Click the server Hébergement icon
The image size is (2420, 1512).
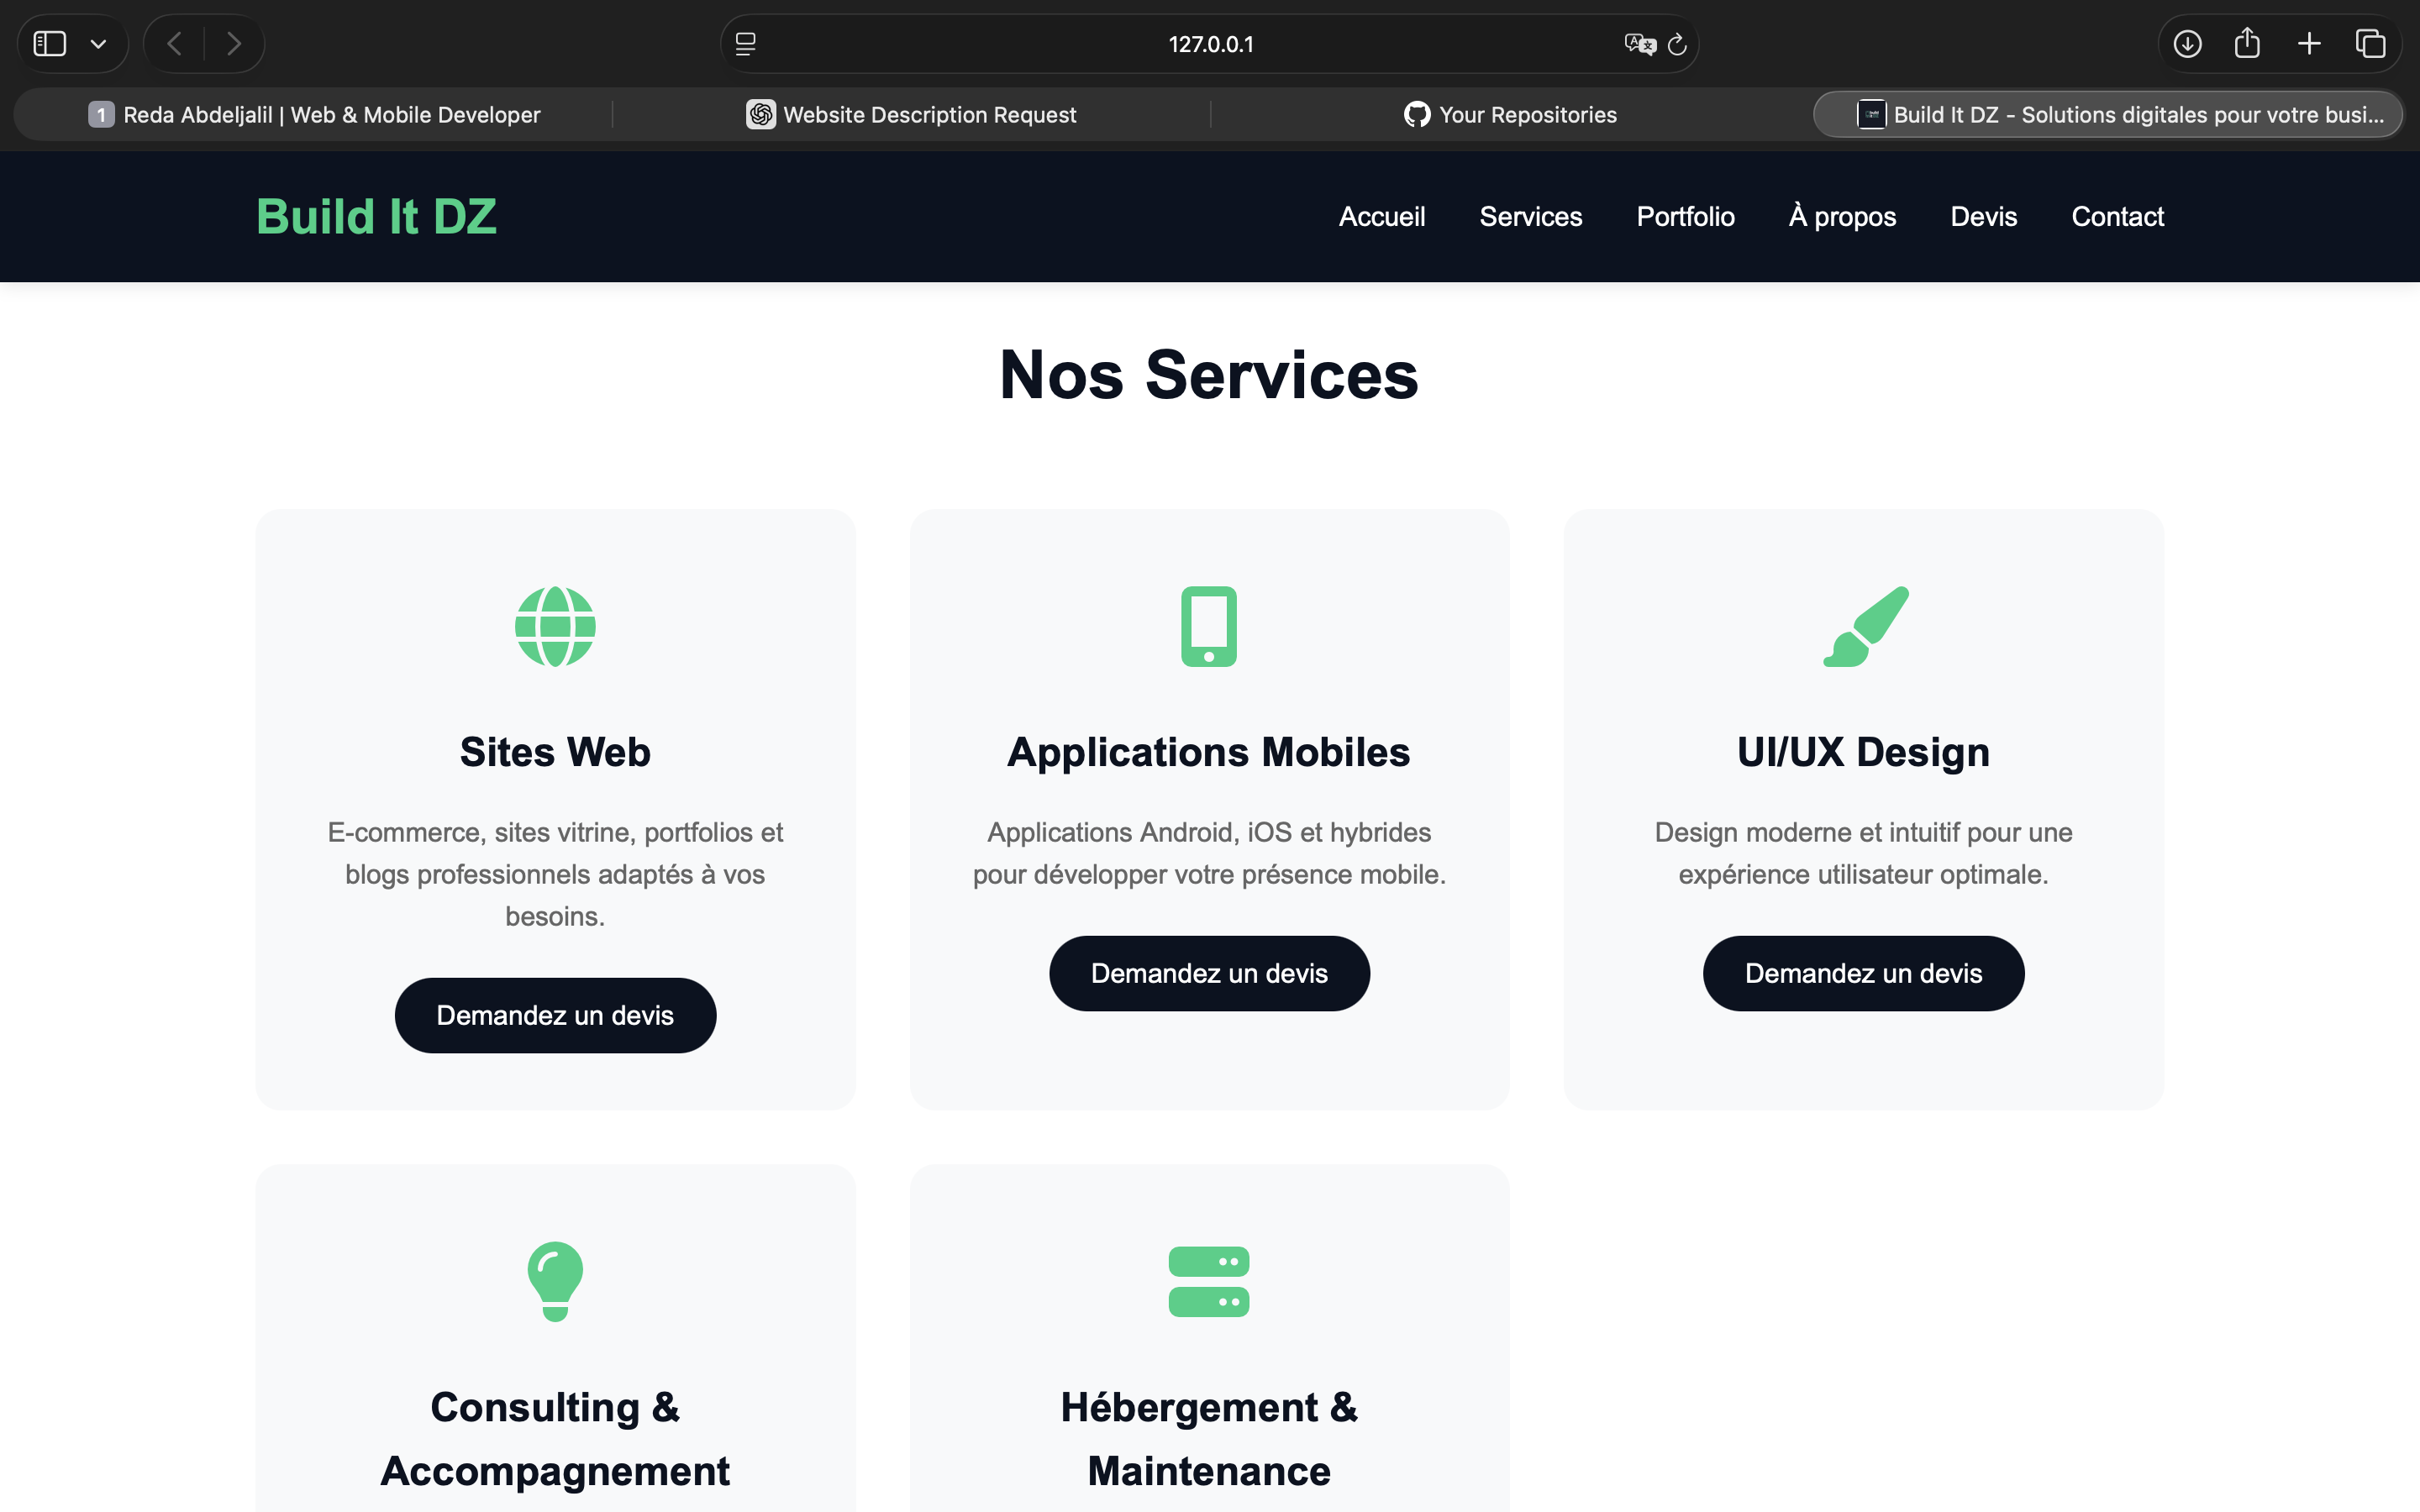(x=1209, y=1282)
